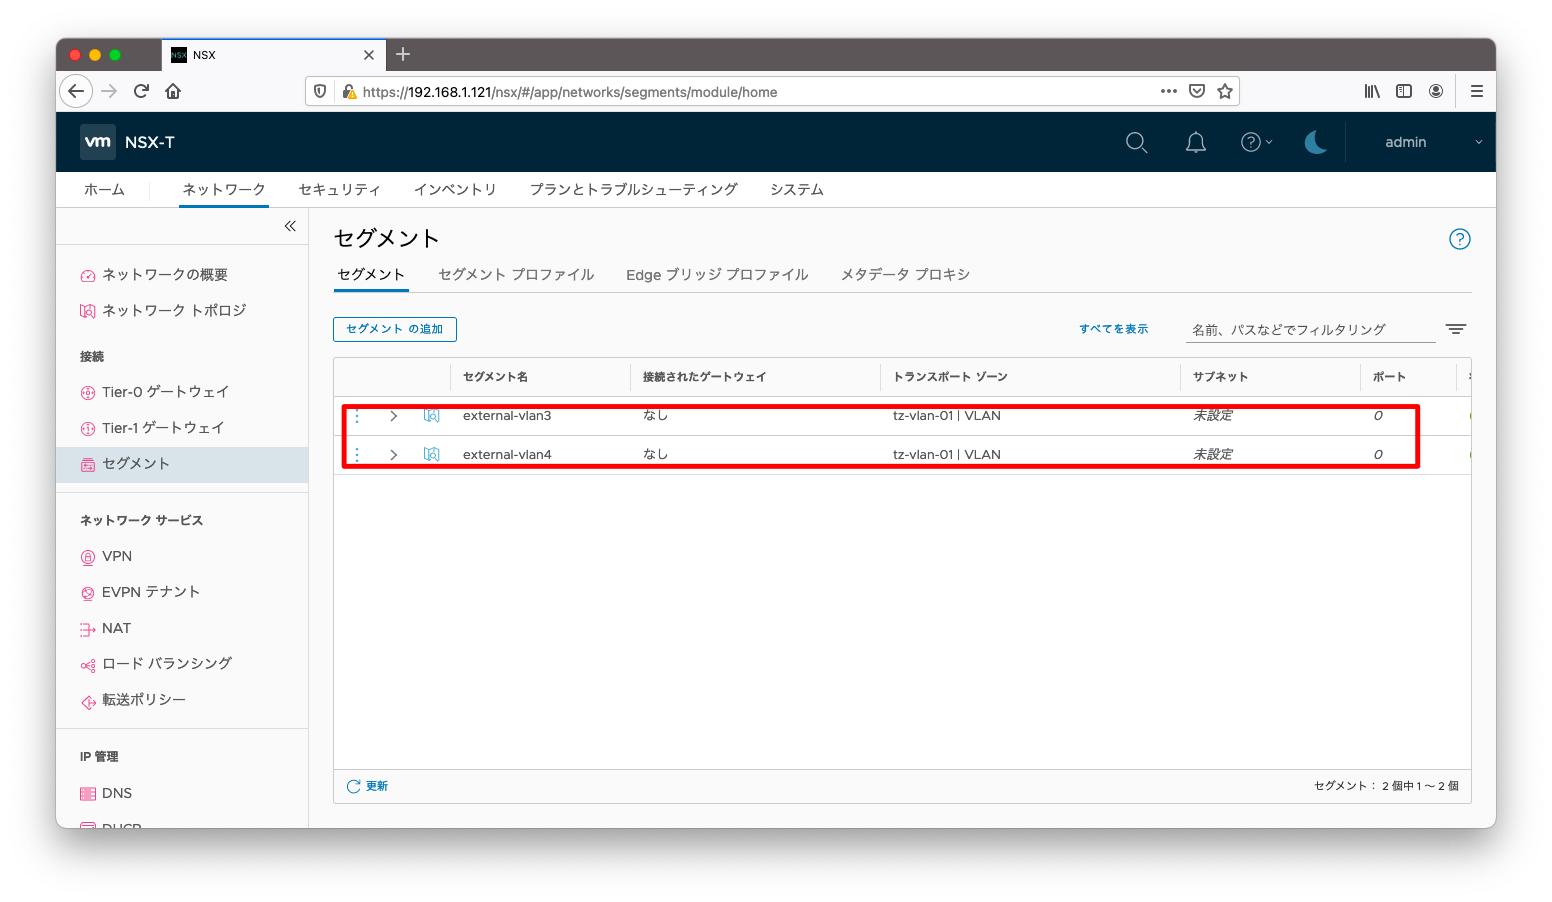
Task: Click browser forward arrow button
Action: click(109, 91)
